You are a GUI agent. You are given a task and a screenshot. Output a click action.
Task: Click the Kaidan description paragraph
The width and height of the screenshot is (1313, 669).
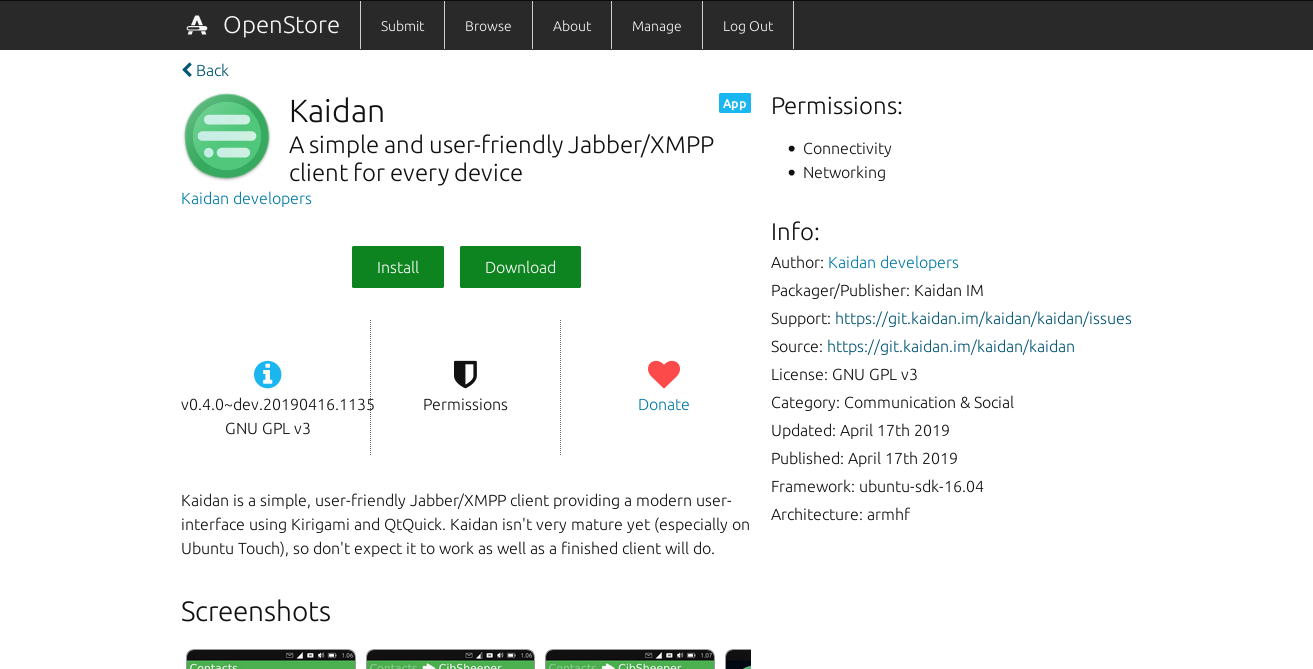click(x=465, y=524)
